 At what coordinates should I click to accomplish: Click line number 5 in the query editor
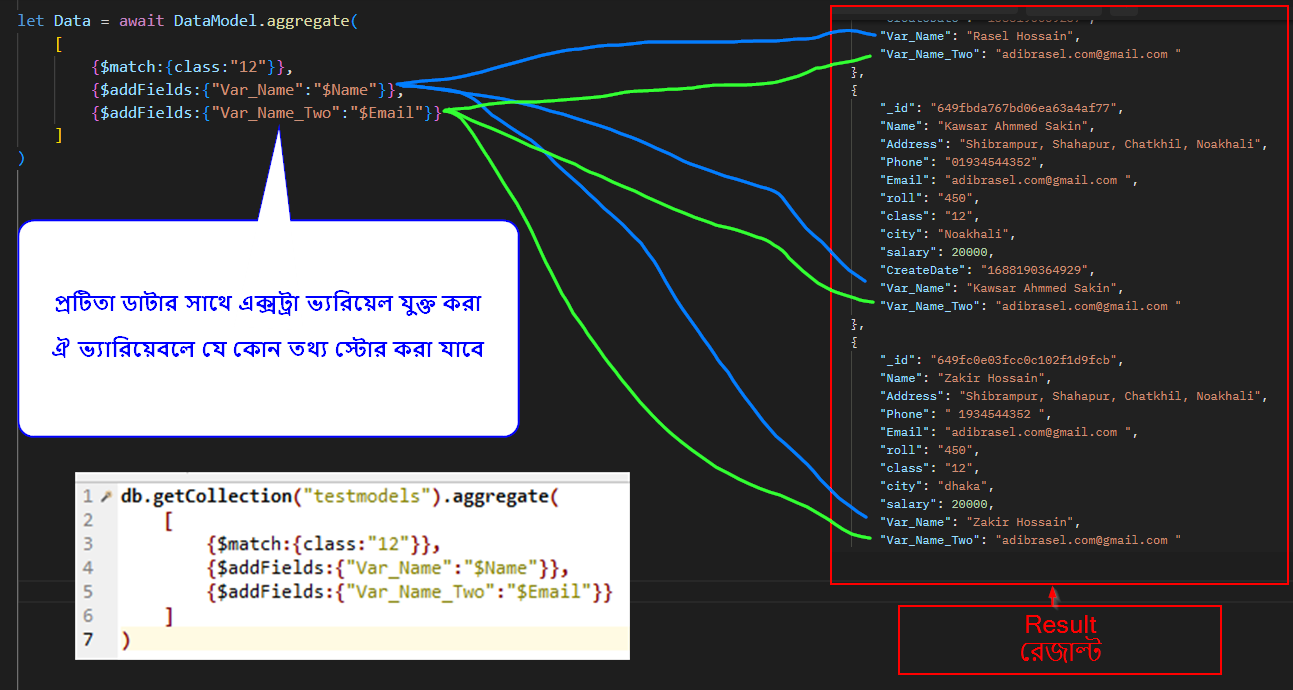click(x=88, y=592)
